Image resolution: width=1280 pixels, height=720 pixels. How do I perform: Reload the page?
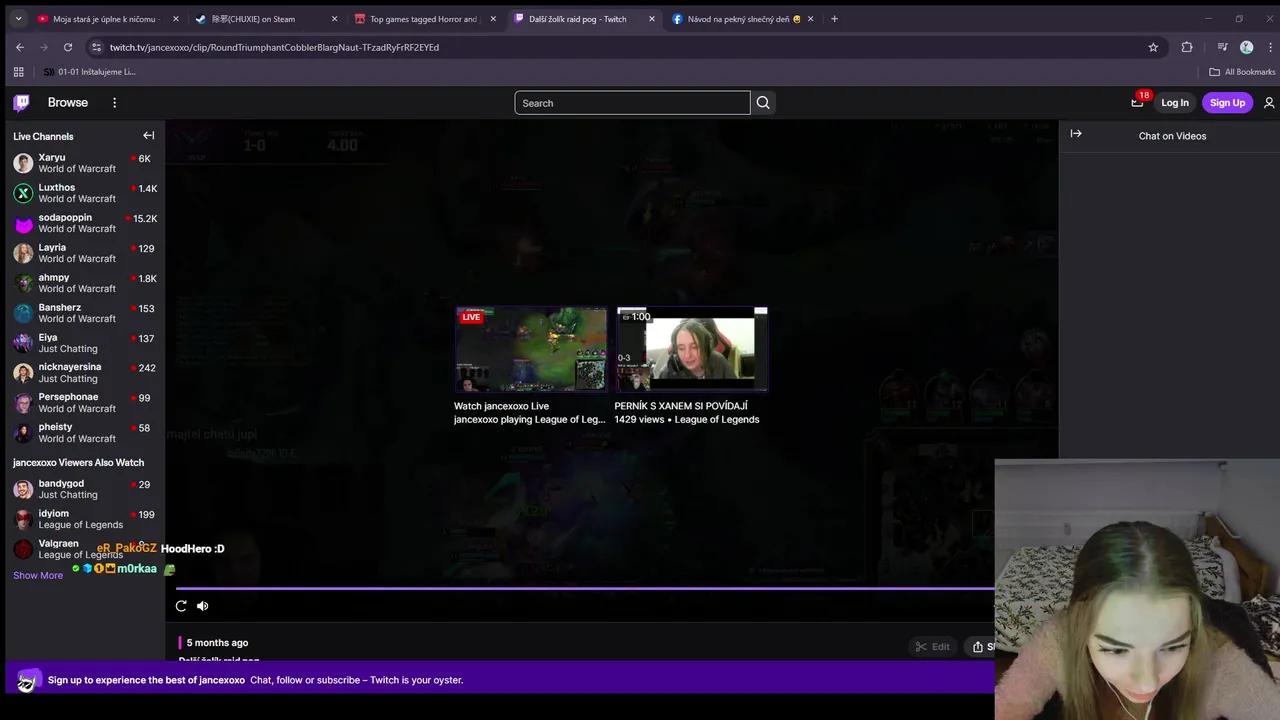68,47
